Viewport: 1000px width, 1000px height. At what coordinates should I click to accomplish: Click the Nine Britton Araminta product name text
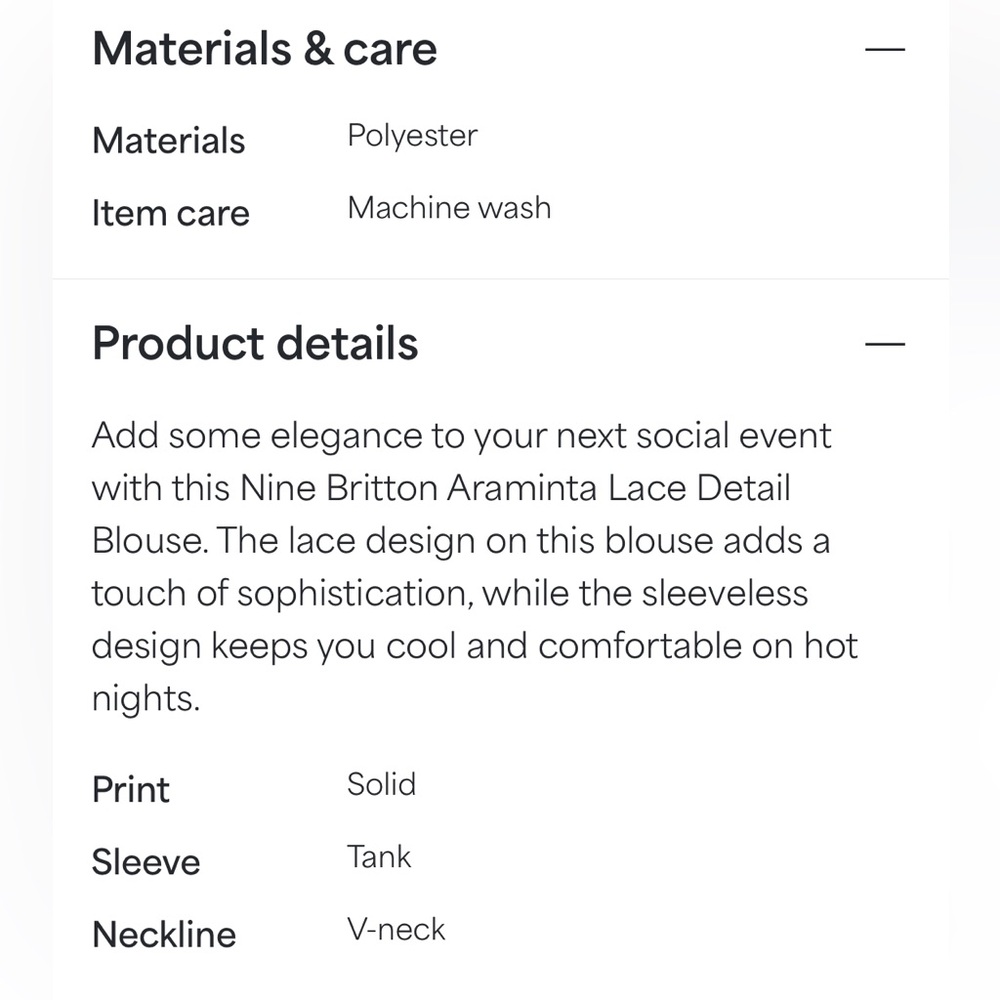point(421,489)
